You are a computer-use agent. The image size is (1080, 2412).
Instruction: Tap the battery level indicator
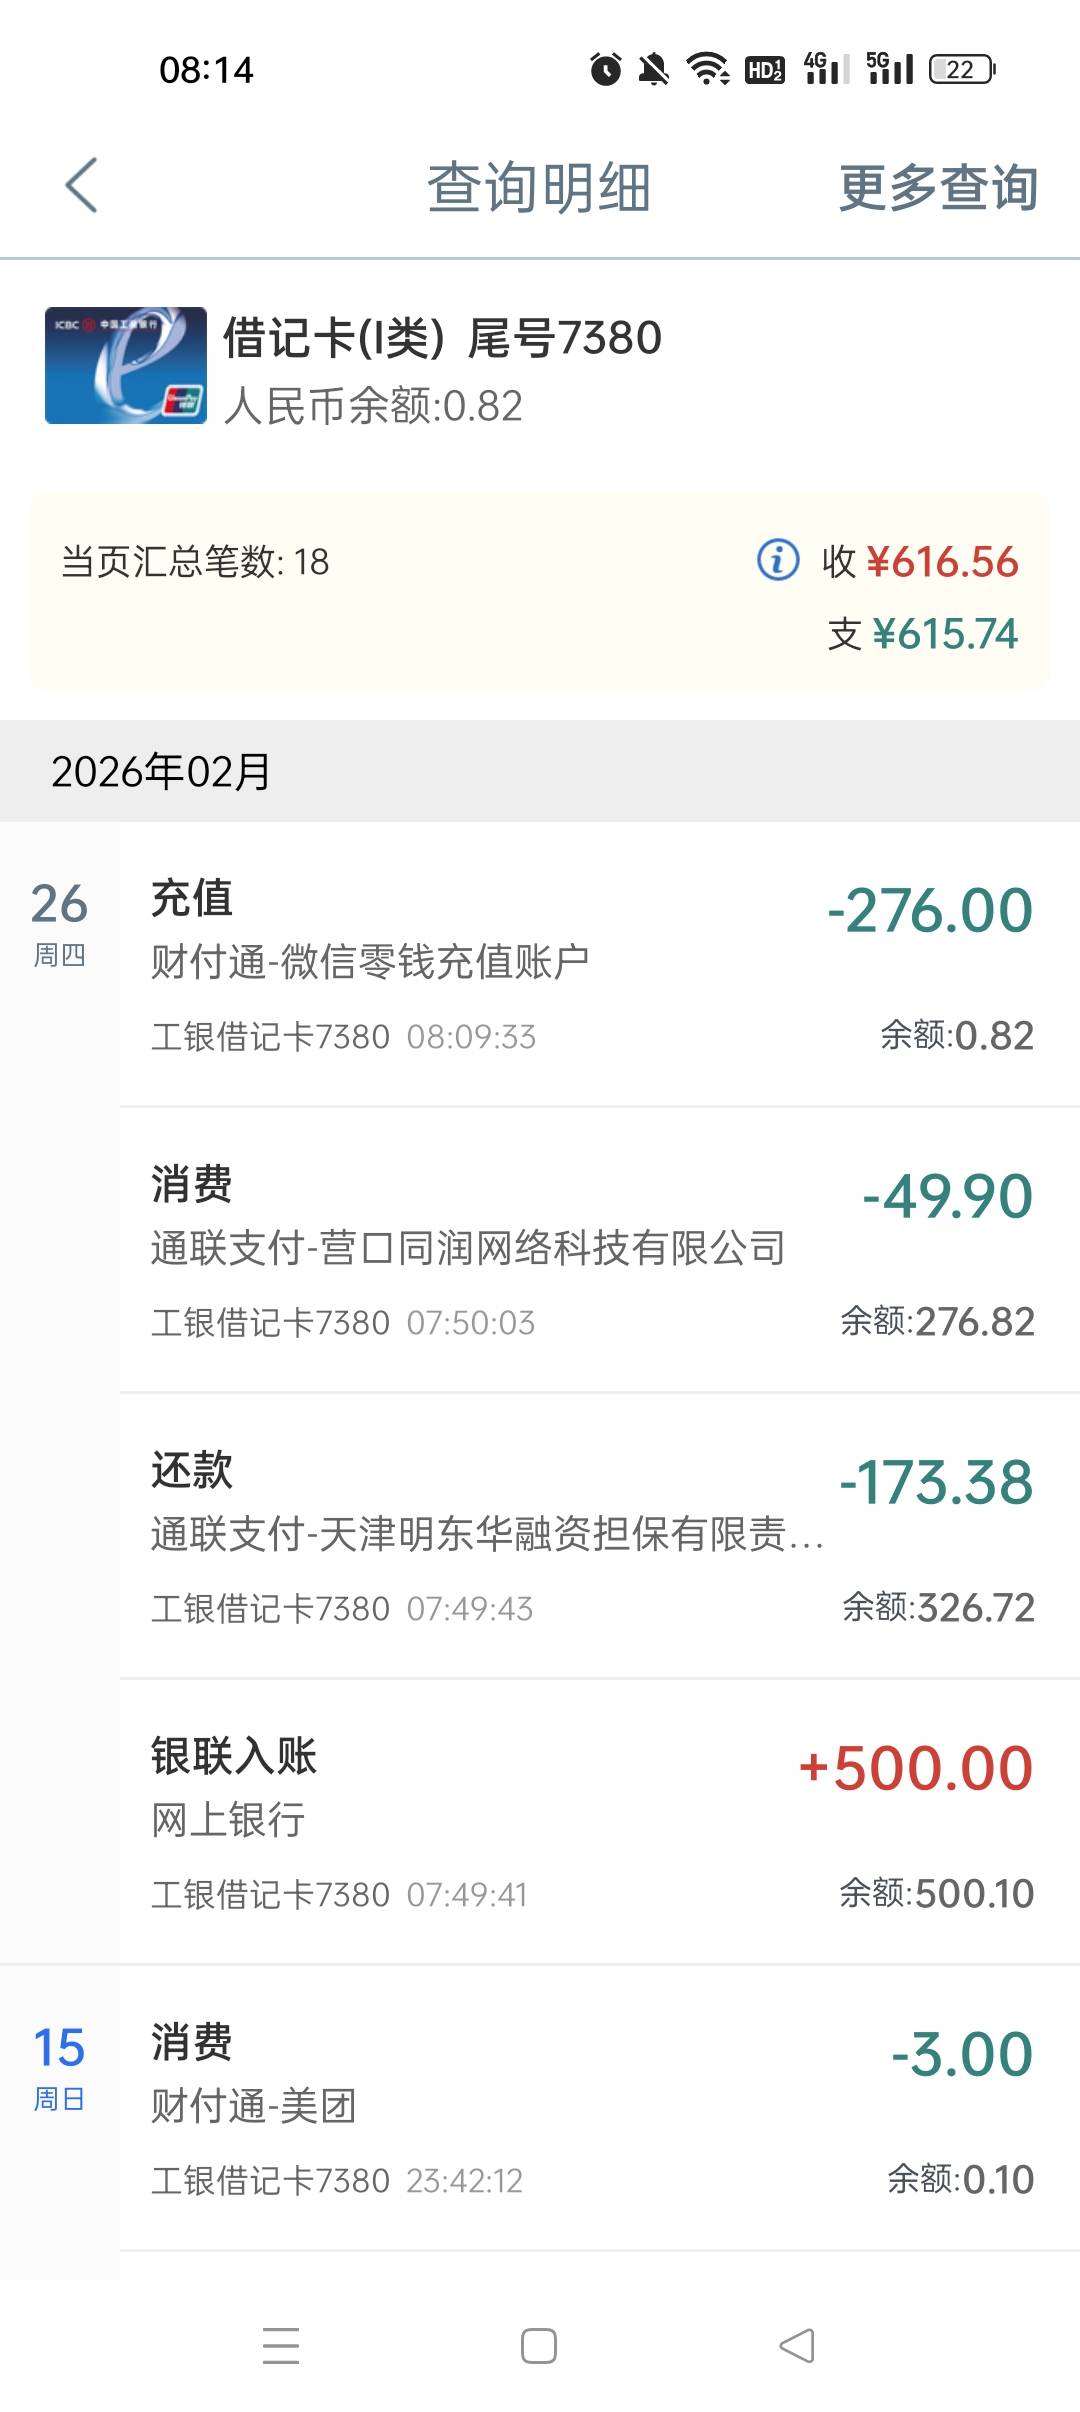coord(962,69)
